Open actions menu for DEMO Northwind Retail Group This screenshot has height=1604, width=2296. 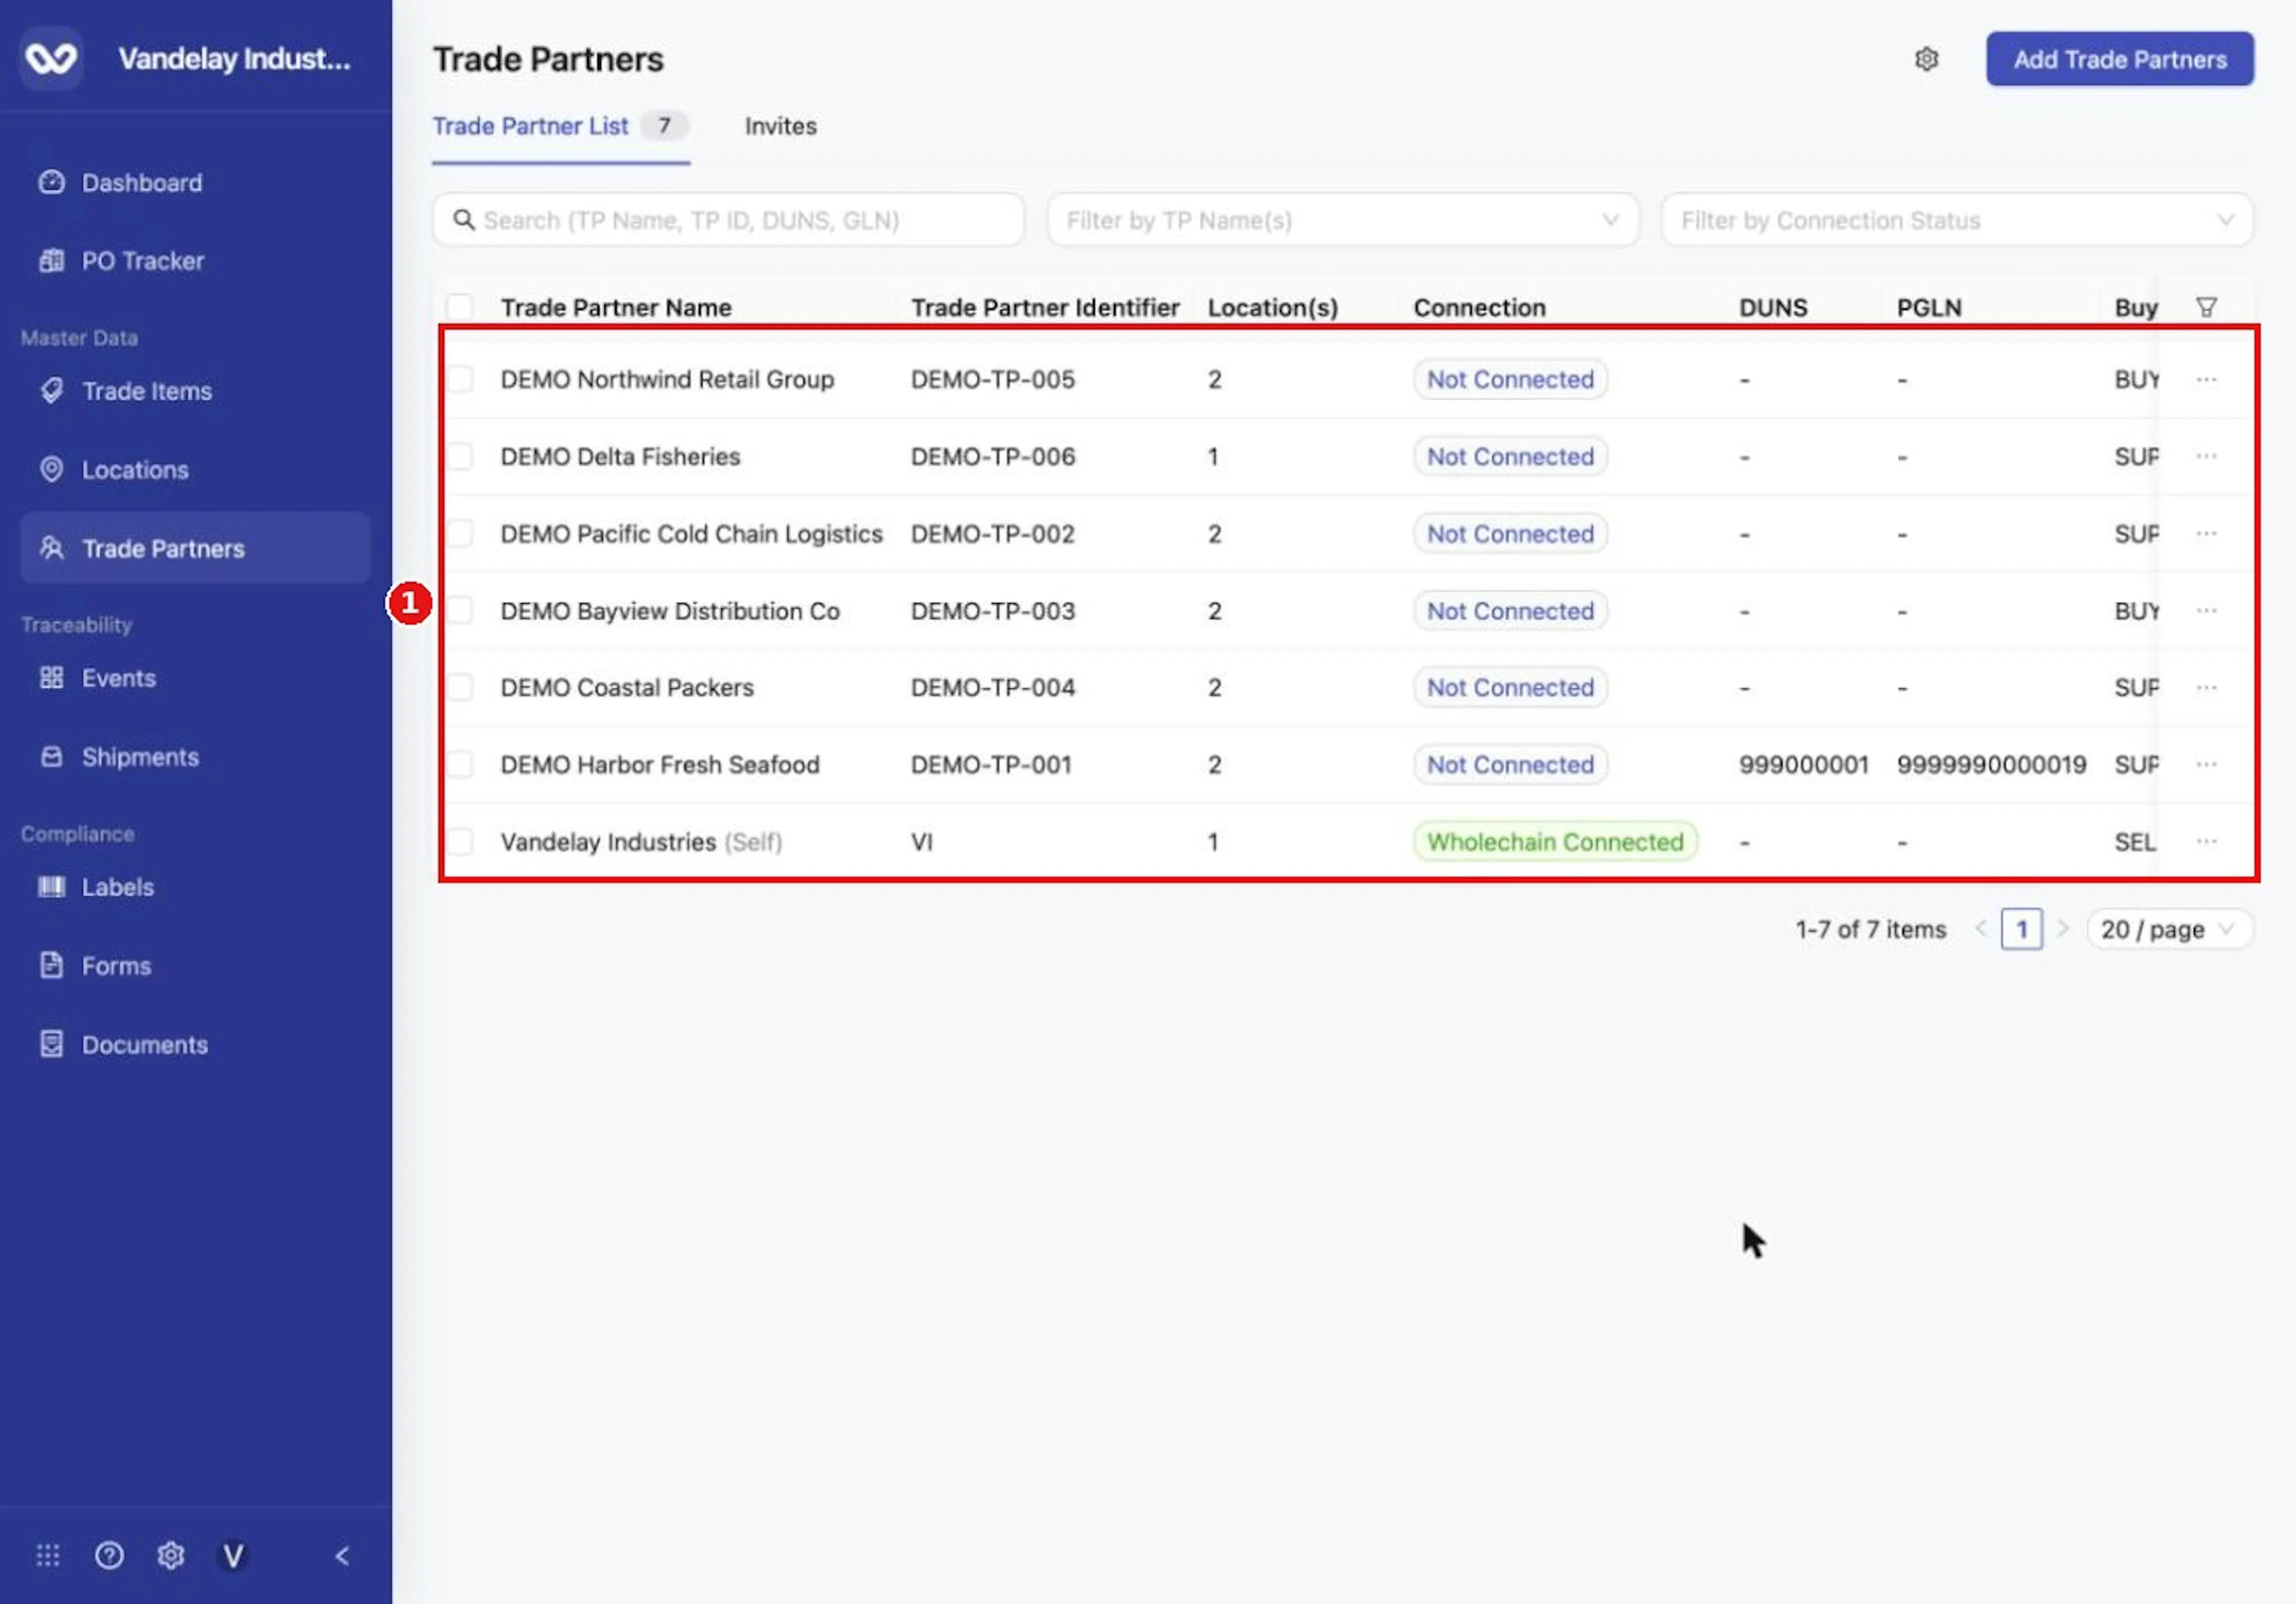(x=2206, y=379)
